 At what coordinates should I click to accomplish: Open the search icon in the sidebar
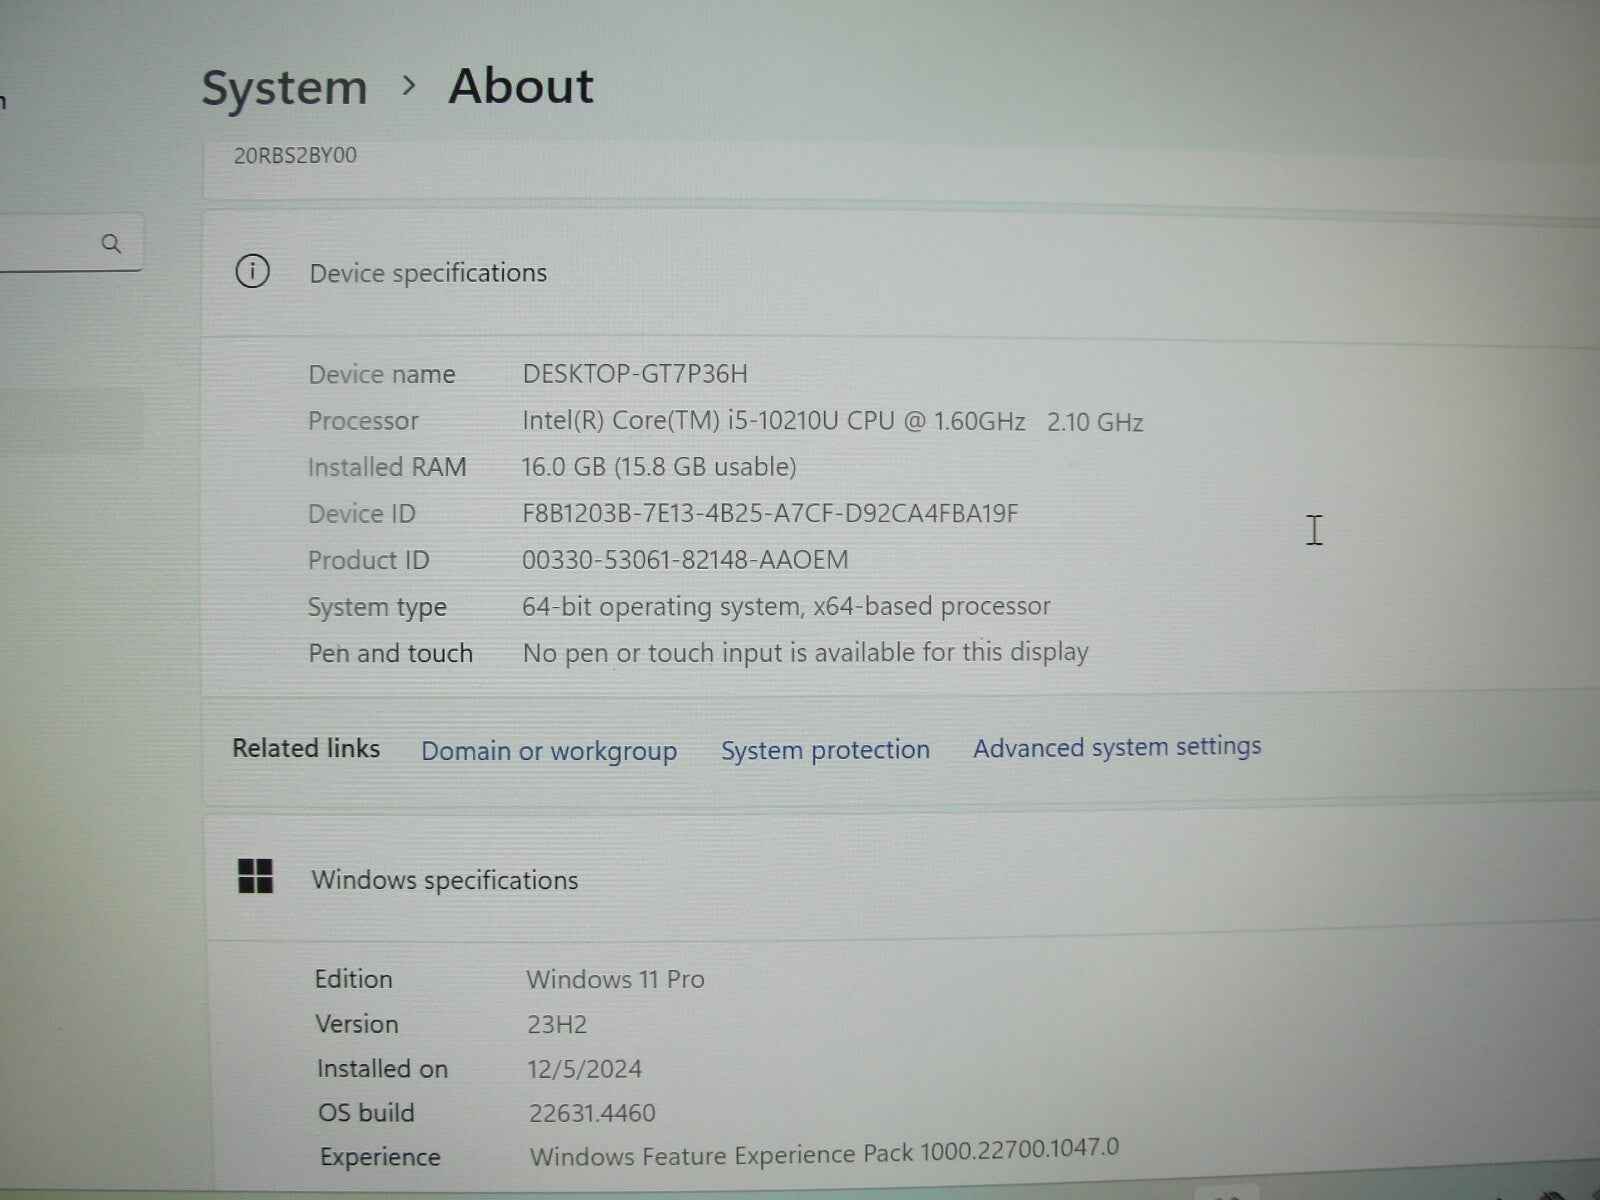112,242
